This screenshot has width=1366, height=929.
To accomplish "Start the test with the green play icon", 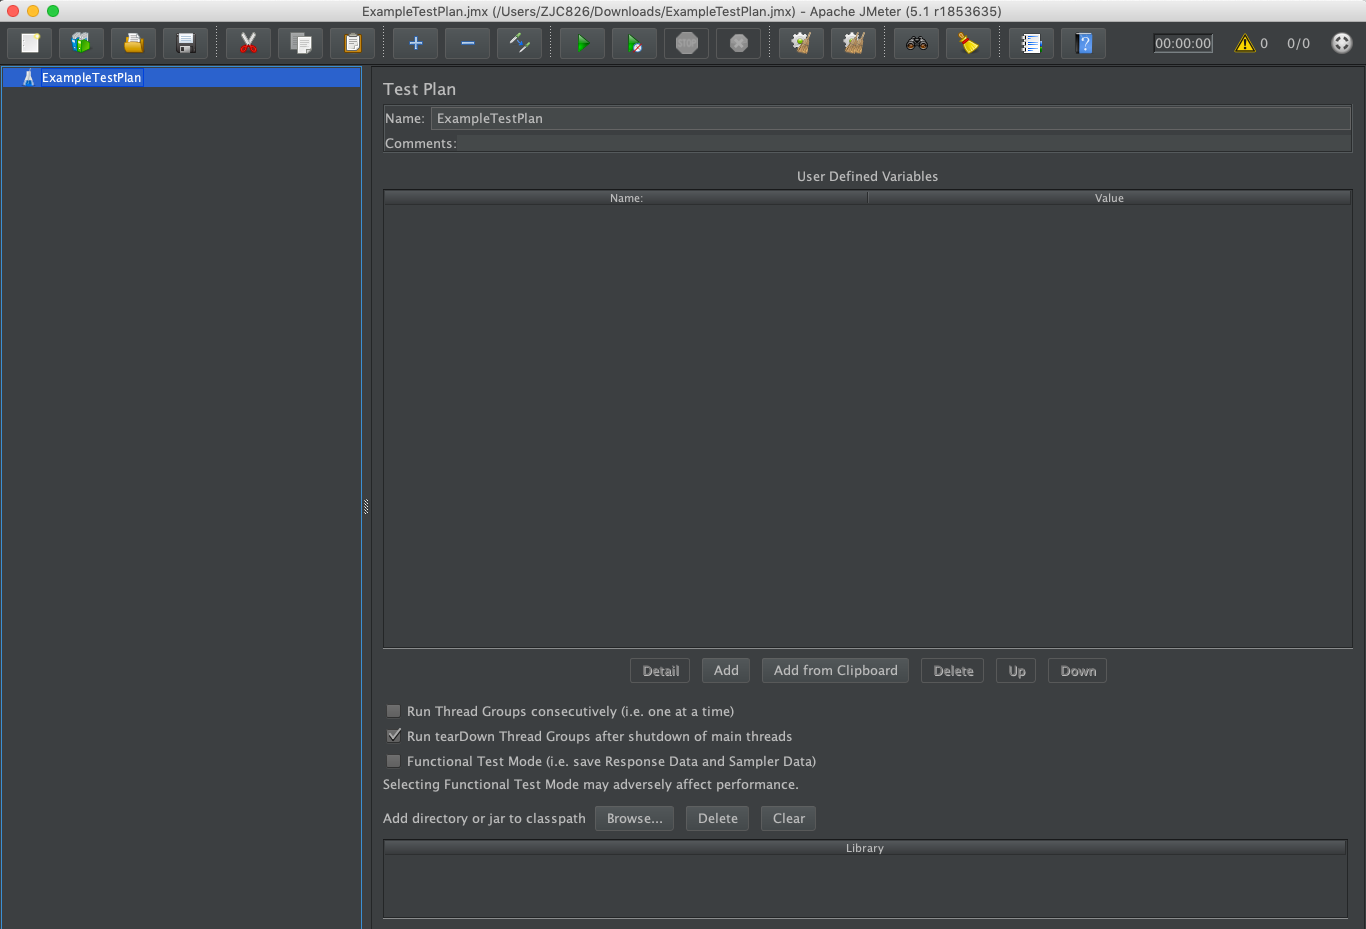I will [583, 43].
